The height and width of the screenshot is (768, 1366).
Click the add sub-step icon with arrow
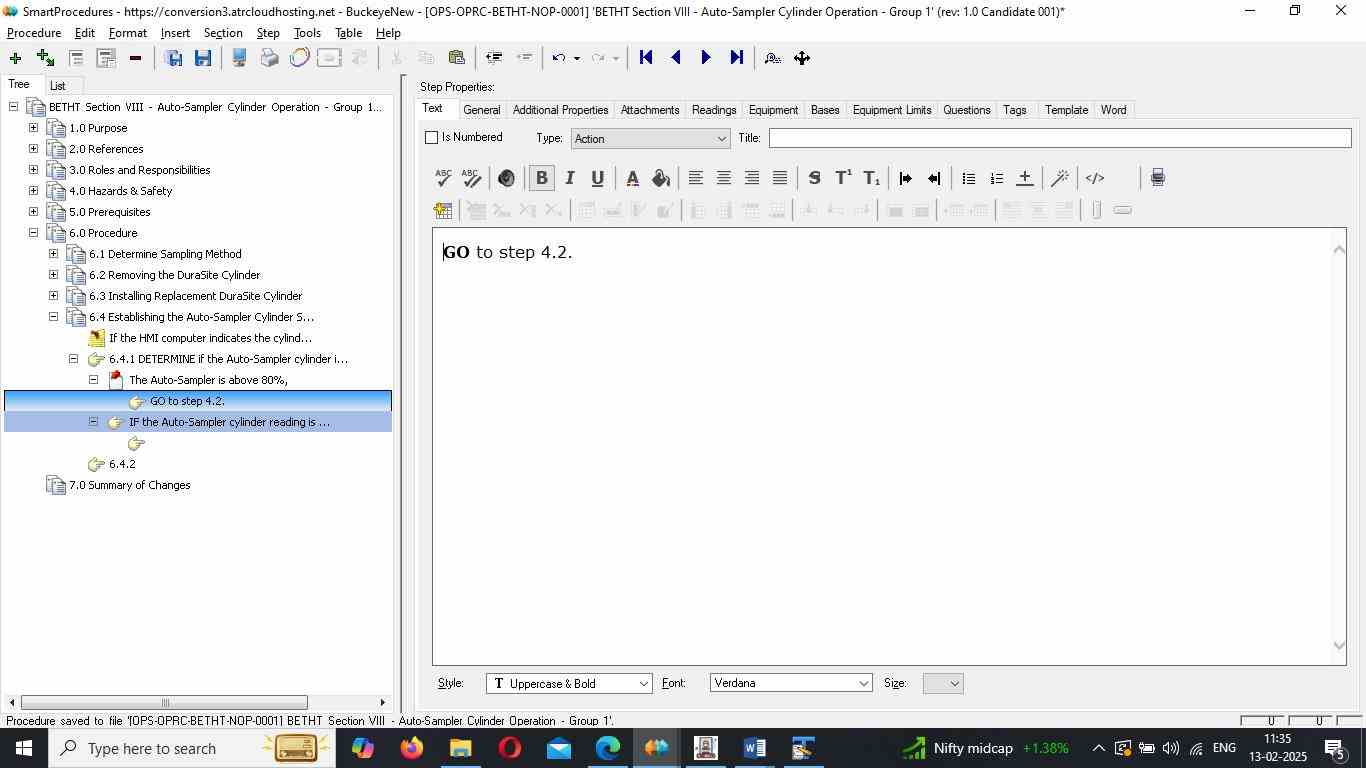(45, 58)
